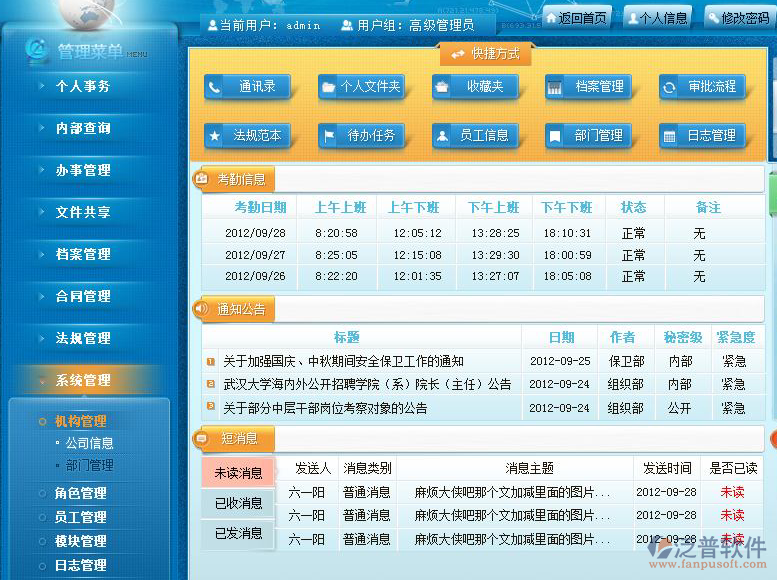Switch to the 已收消息 tab
Screen dimensions: 777x580
(x=238, y=503)
